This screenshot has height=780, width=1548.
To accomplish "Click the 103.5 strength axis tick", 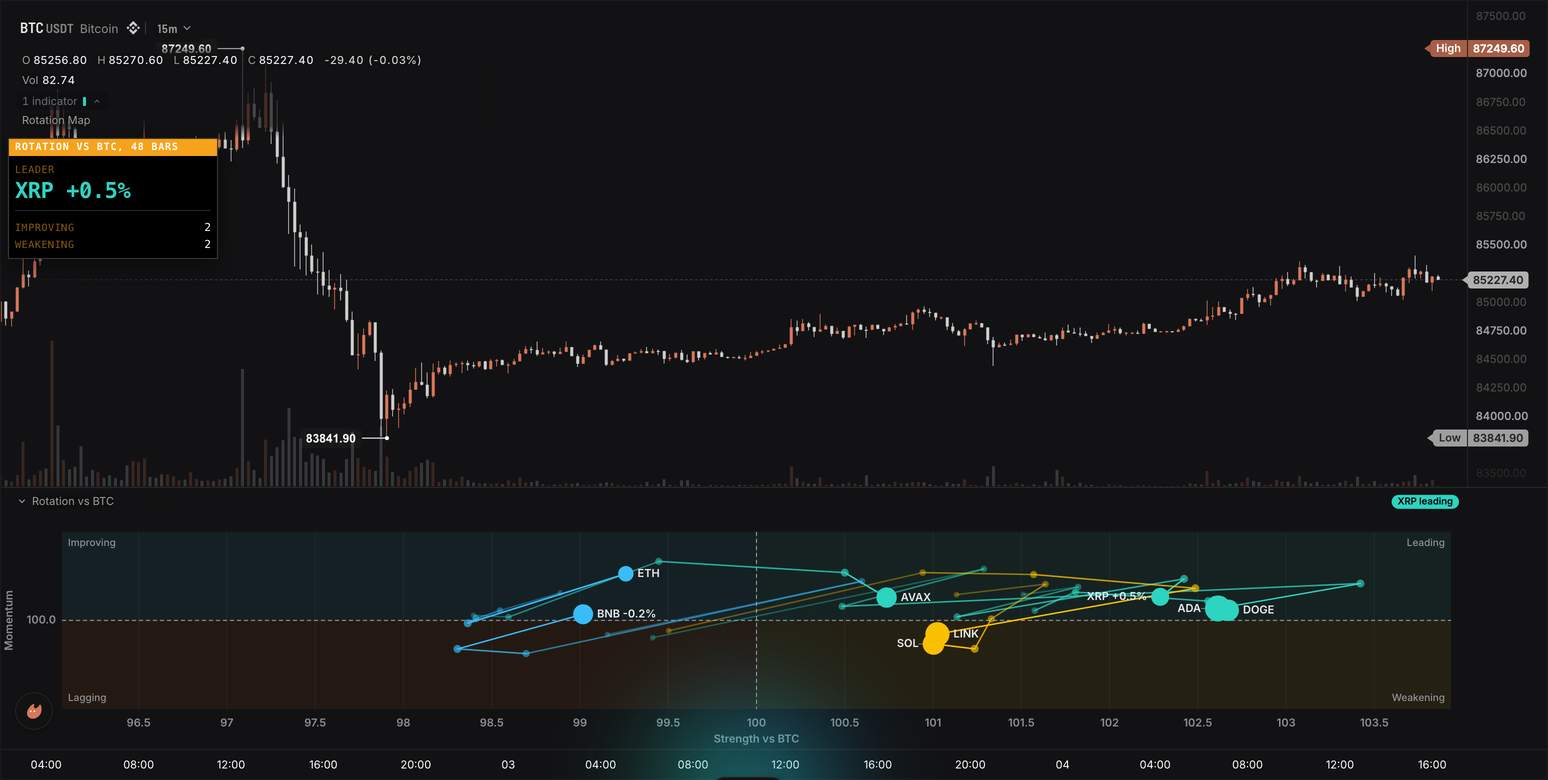I will point(1374,723).
